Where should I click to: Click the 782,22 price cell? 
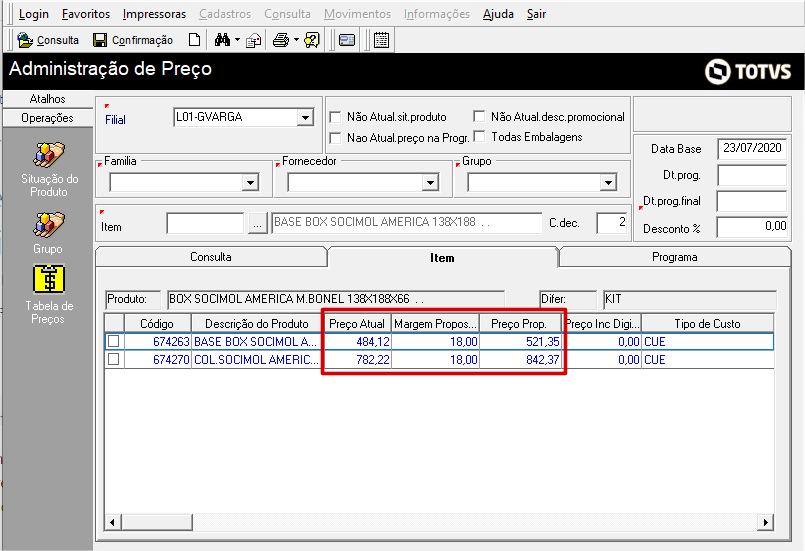(357, 359)
